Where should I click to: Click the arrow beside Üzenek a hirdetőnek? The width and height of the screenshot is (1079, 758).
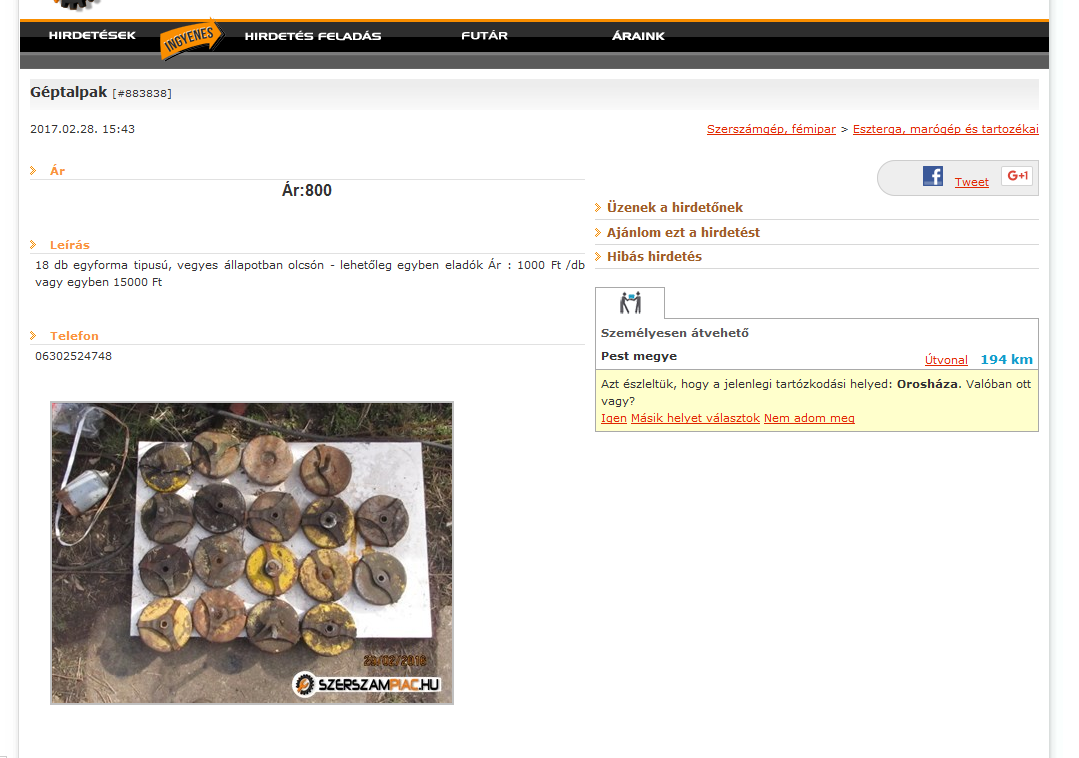point(599,208)
